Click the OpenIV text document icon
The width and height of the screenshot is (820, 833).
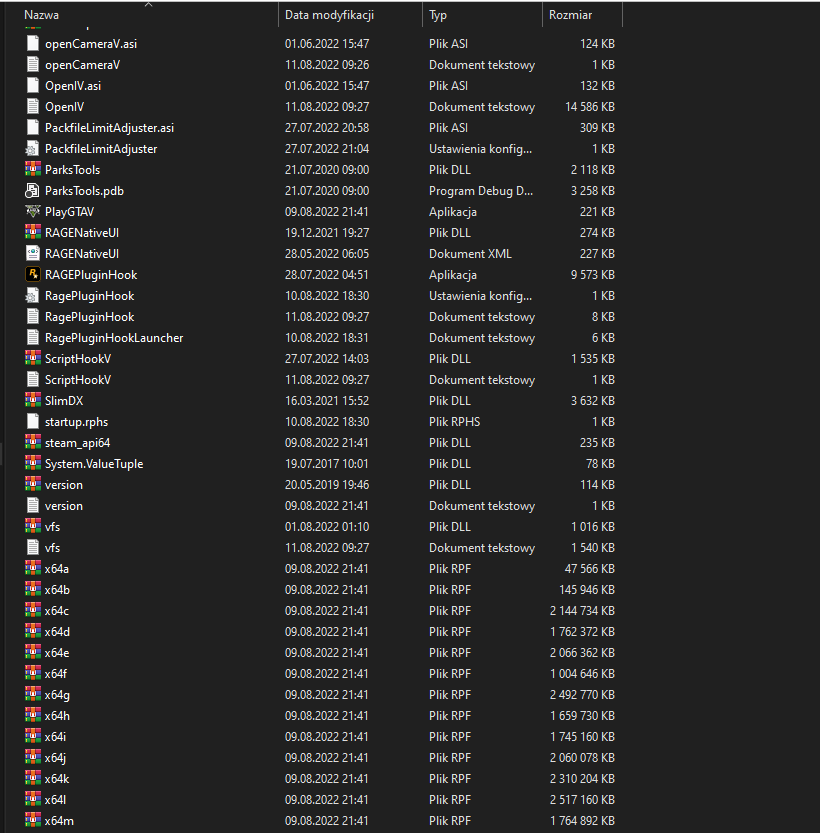point(33,107)
